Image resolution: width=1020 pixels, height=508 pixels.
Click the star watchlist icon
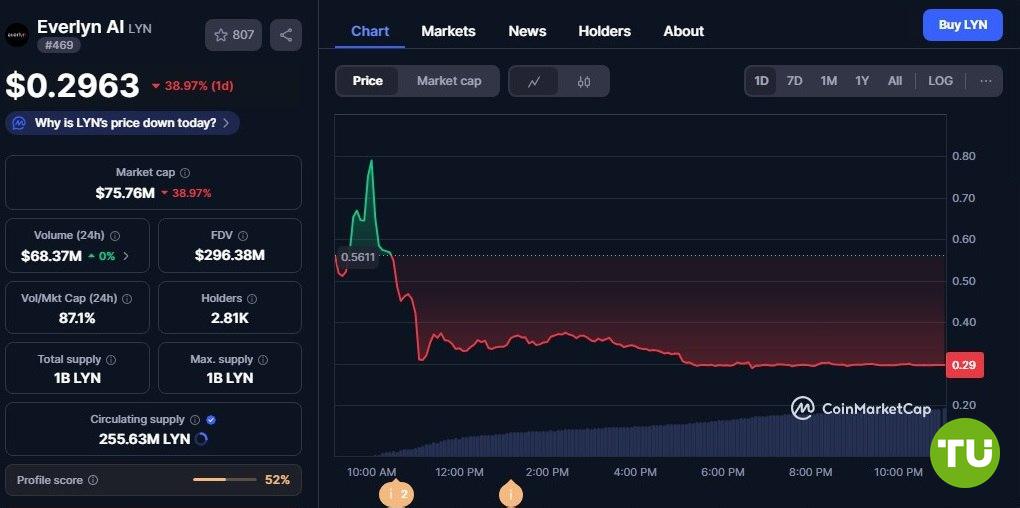tap(221, 35)
